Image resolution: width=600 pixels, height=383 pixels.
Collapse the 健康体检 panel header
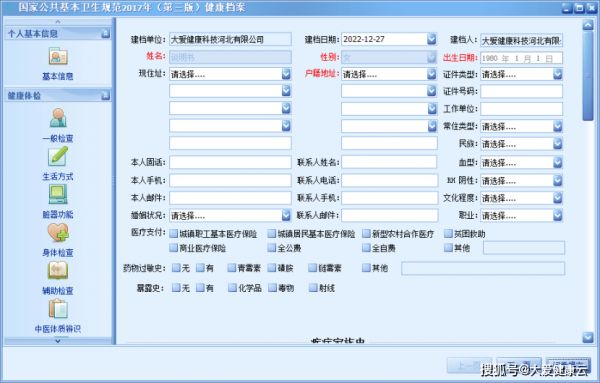106,96
